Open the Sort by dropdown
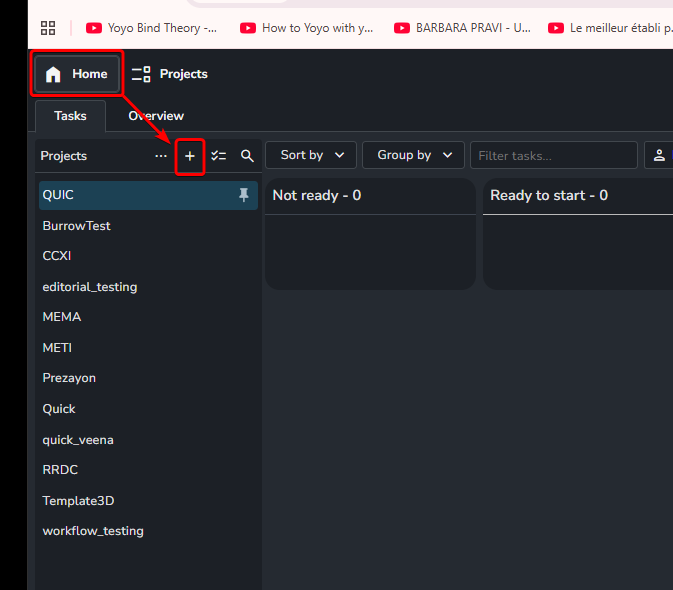Viewport: 673px width, 590px height. pyautogui.click(x=311, y=155)
